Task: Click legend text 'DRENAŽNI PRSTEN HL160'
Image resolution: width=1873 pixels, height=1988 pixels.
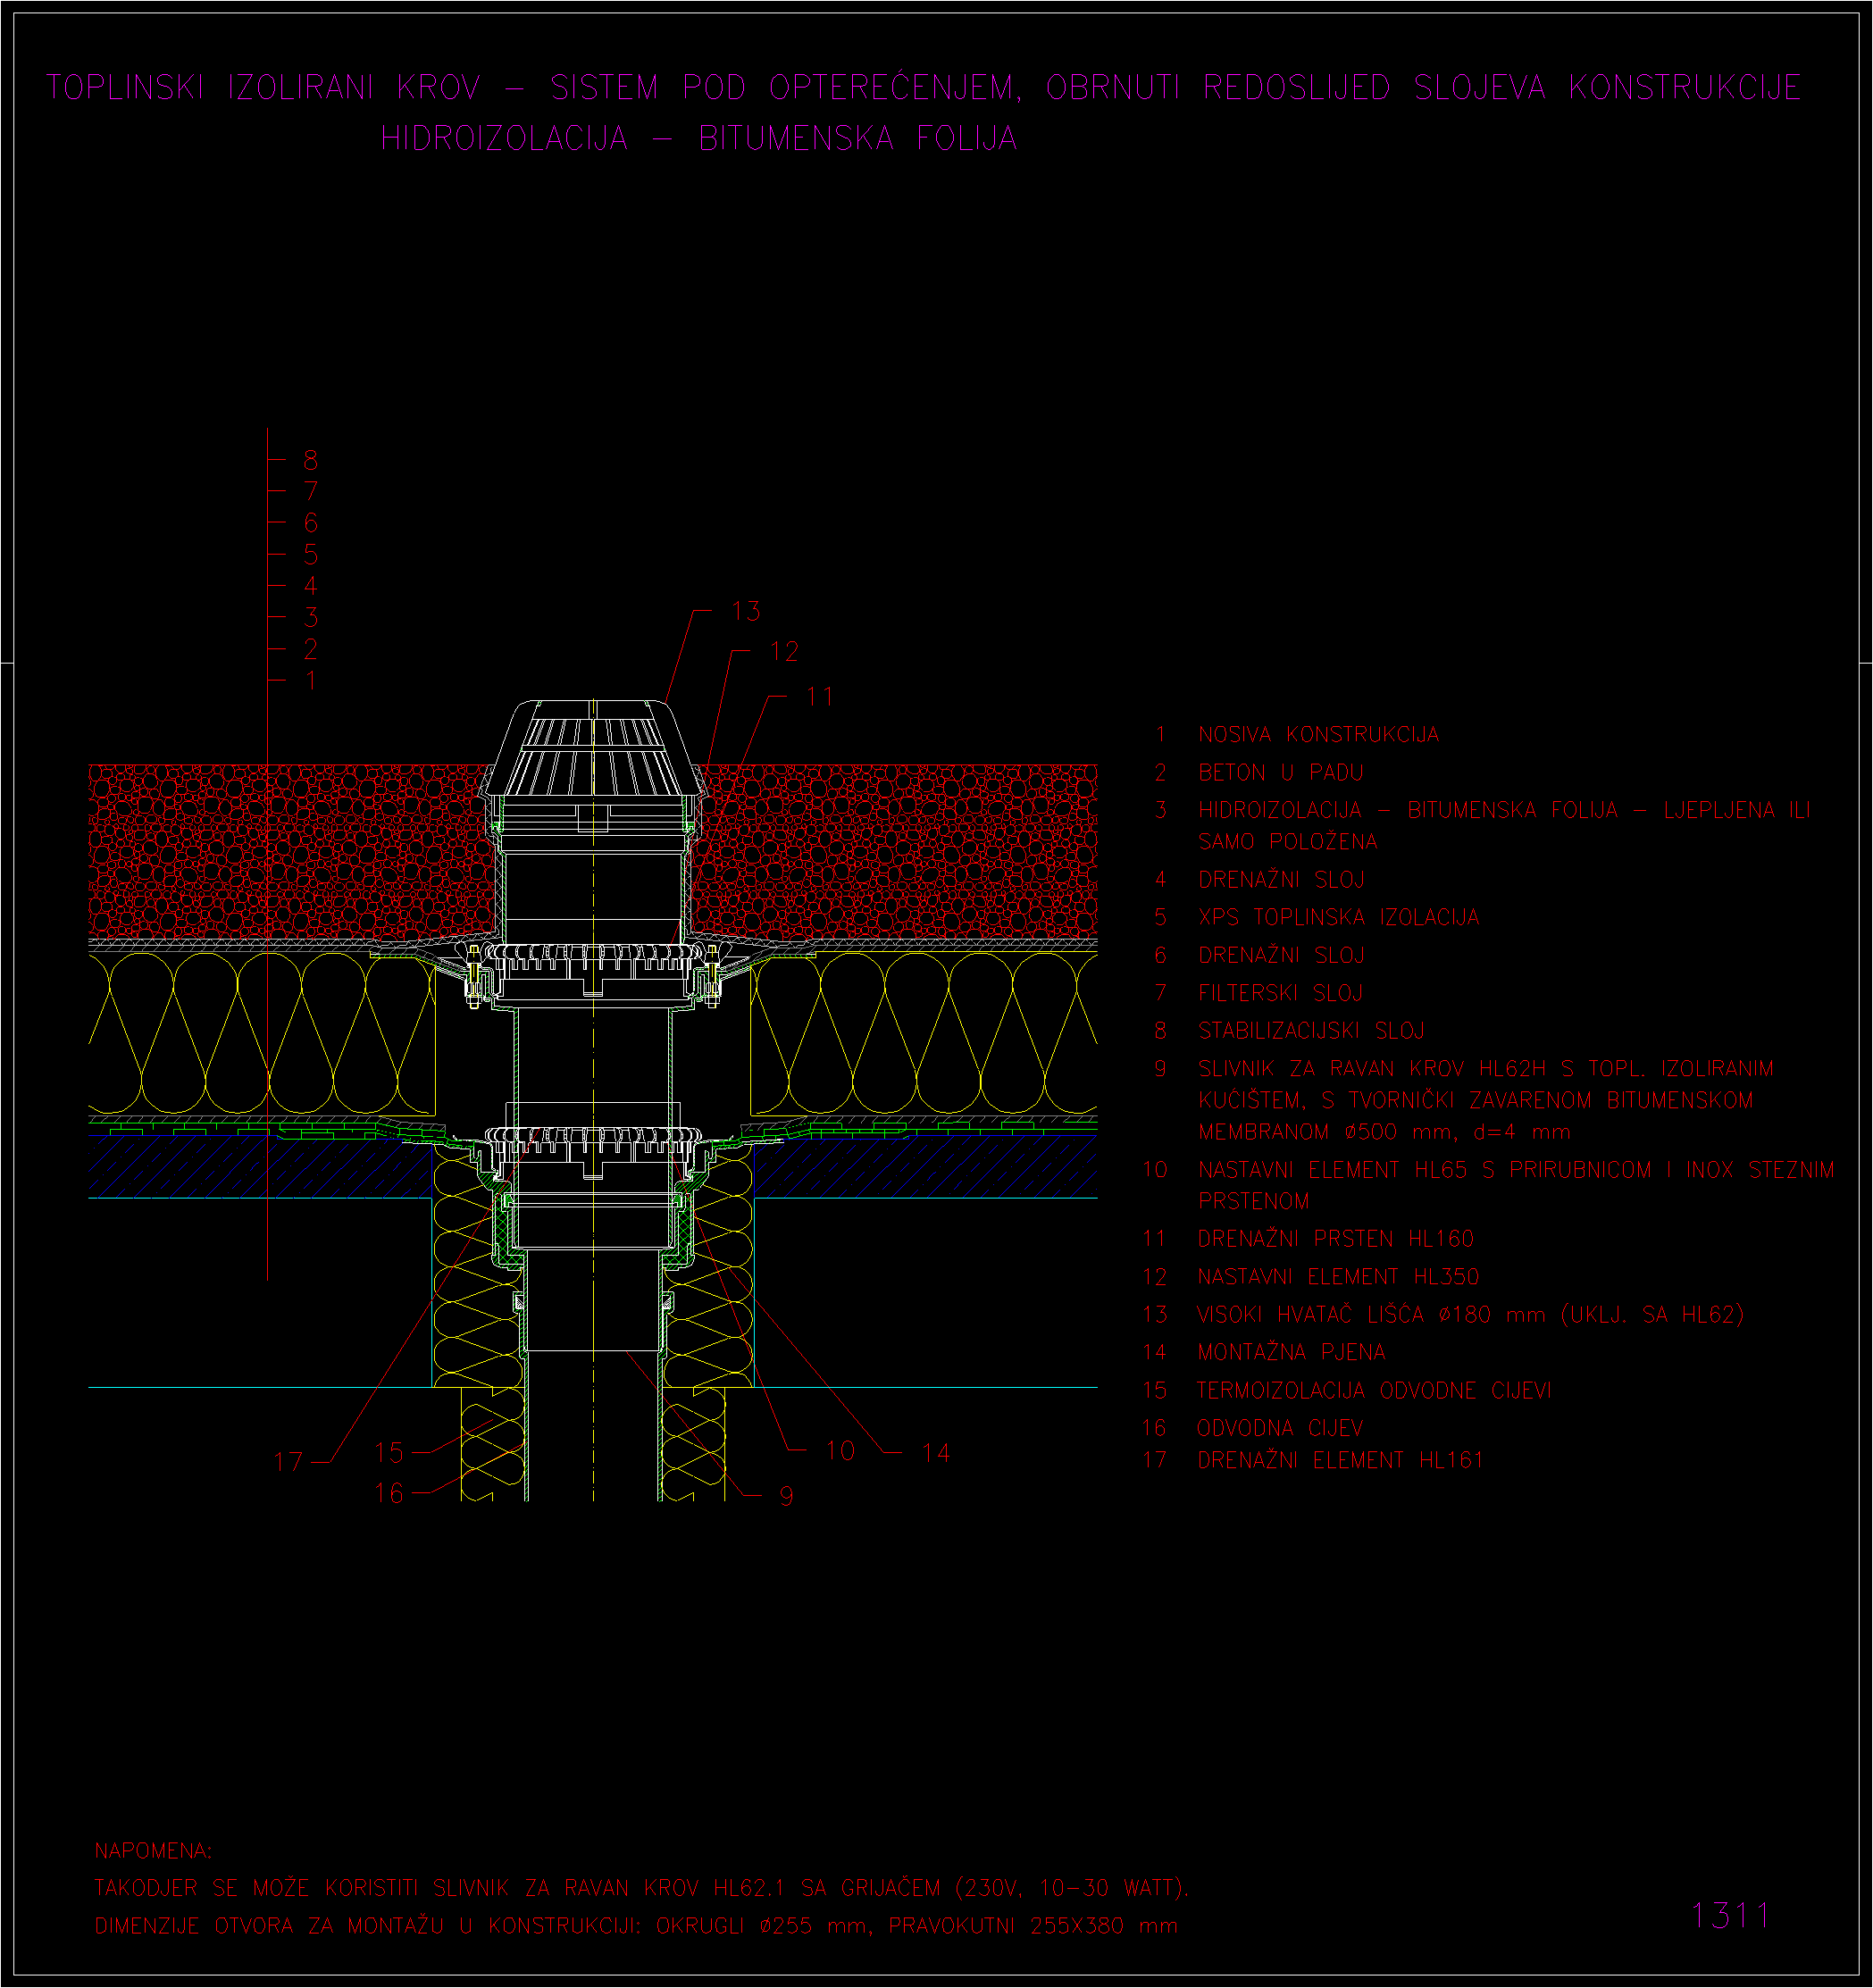Action: click(1336, 1240)
